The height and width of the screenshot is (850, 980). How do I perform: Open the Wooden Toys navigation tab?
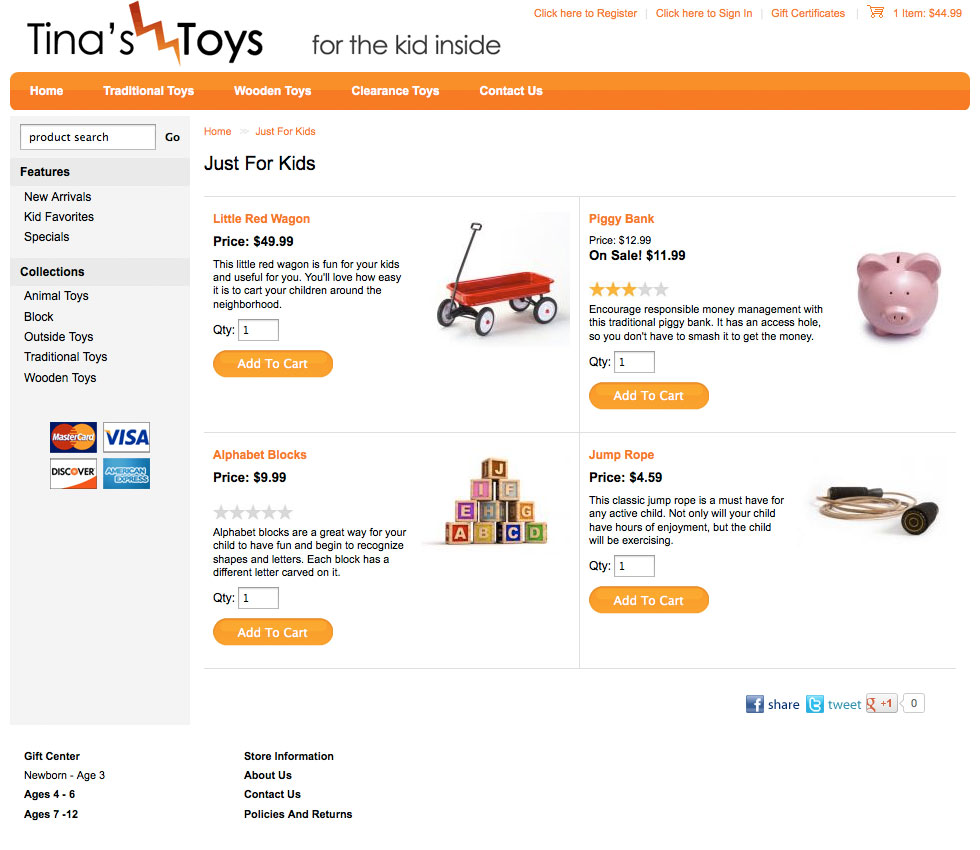click(272, 91)
